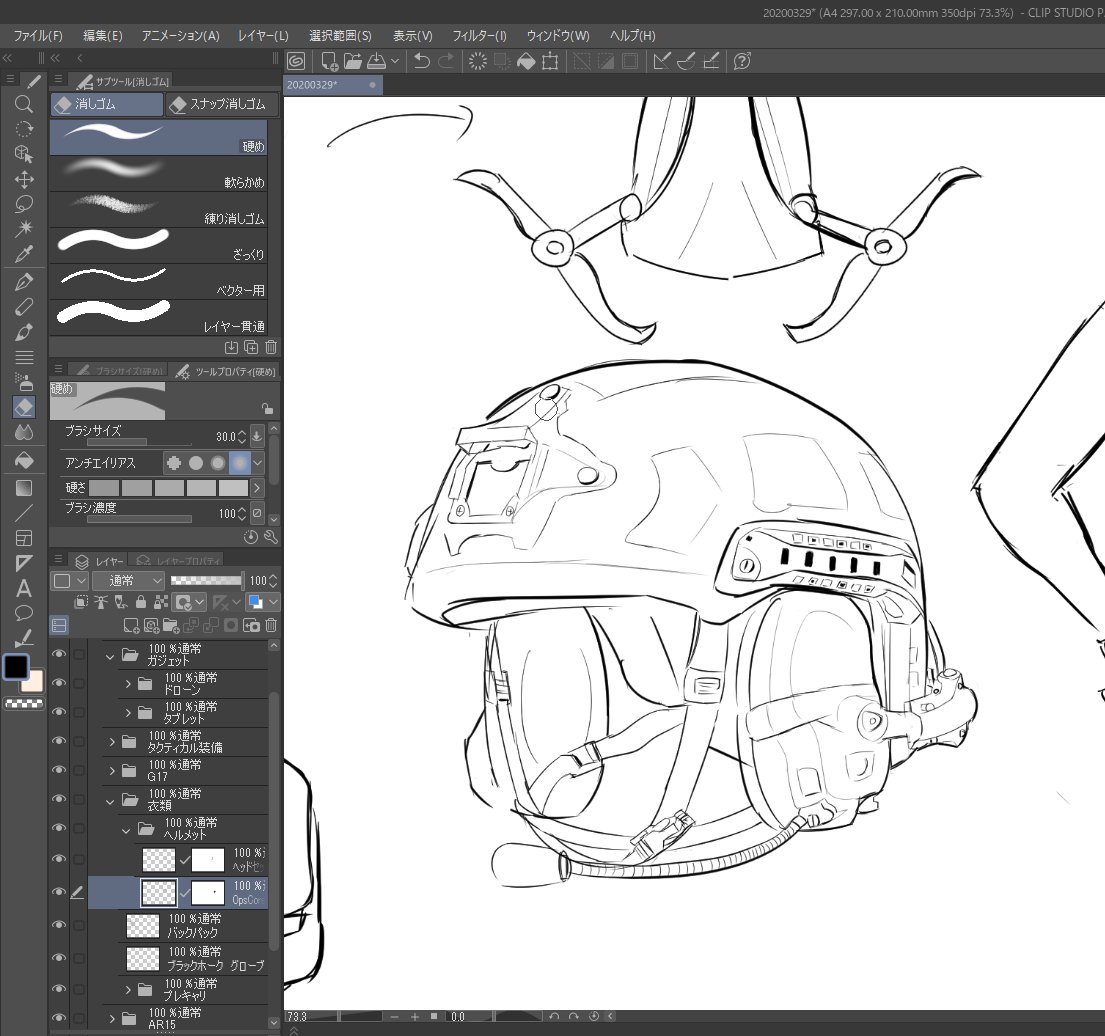Collapse the 衣類 folder

point(111,801)
